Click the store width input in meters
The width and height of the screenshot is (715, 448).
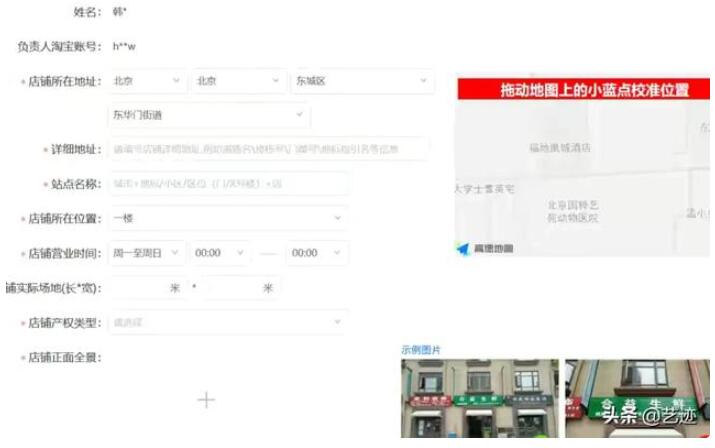[x=238, y=288]
